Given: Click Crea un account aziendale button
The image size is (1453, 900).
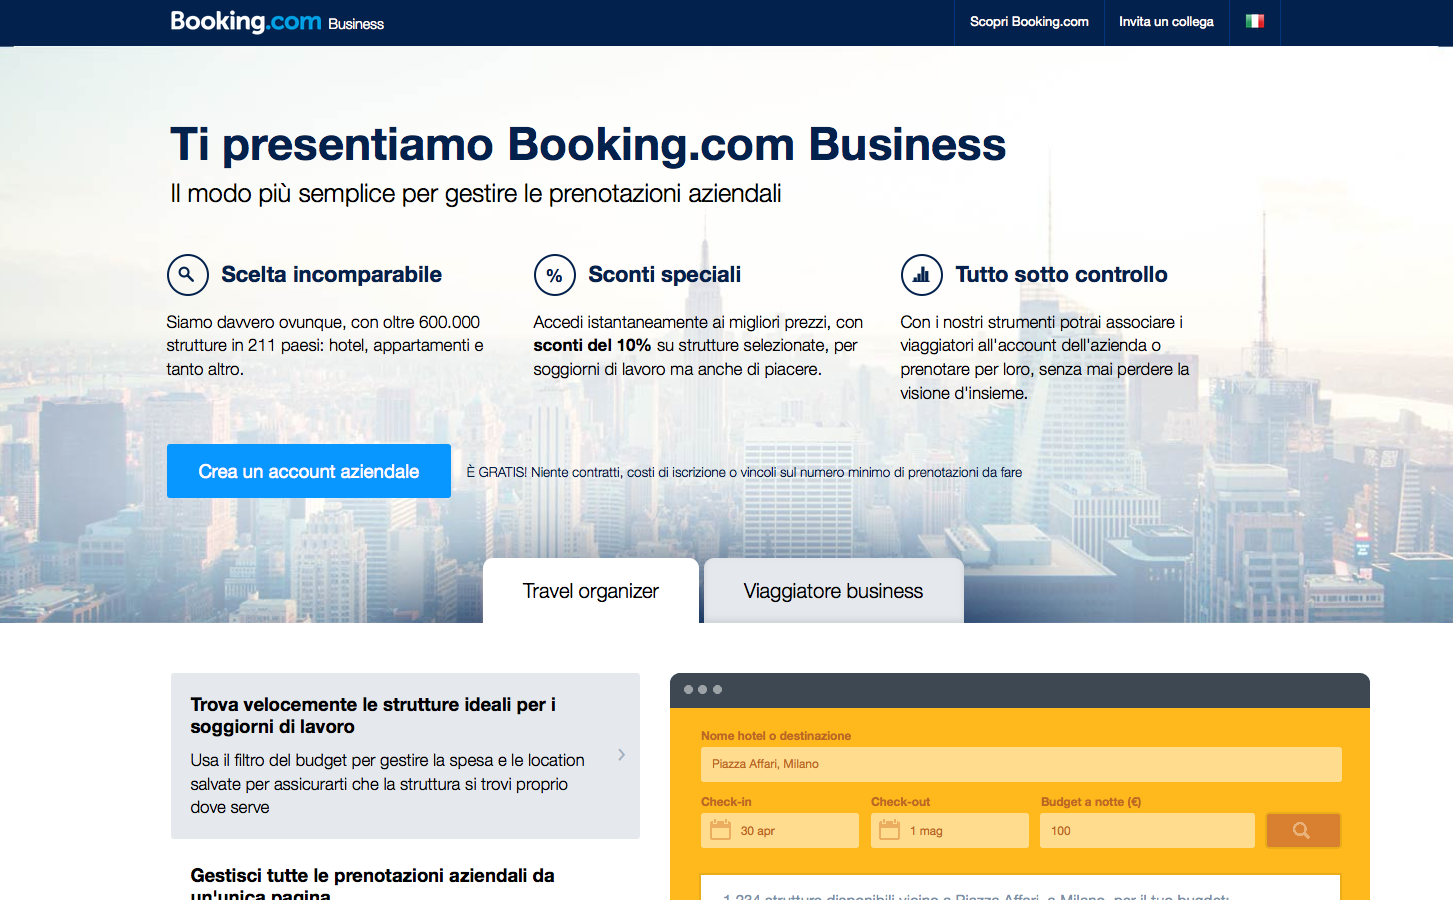Looking at the screenshot, I should [x=309, y=471].
